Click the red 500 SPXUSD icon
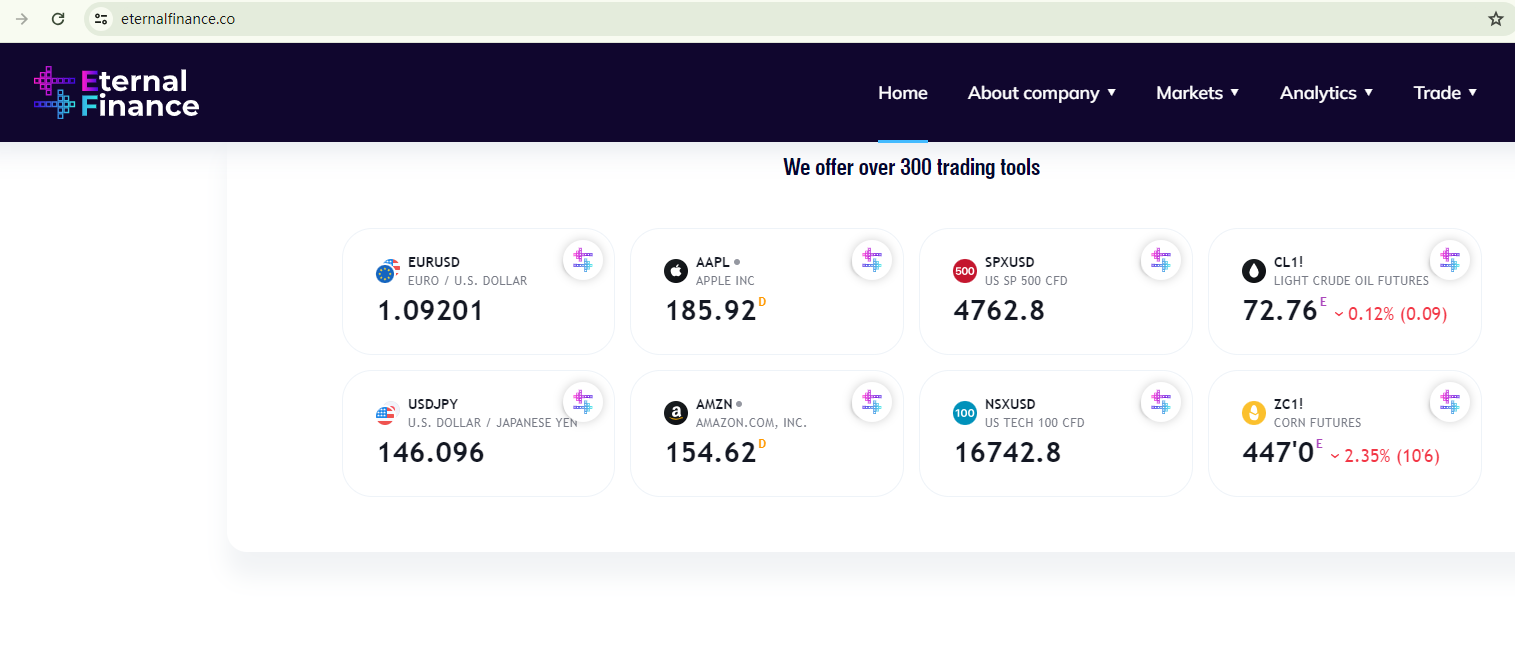The height and width of the screenshot is (654, 1515). (965, 271)
